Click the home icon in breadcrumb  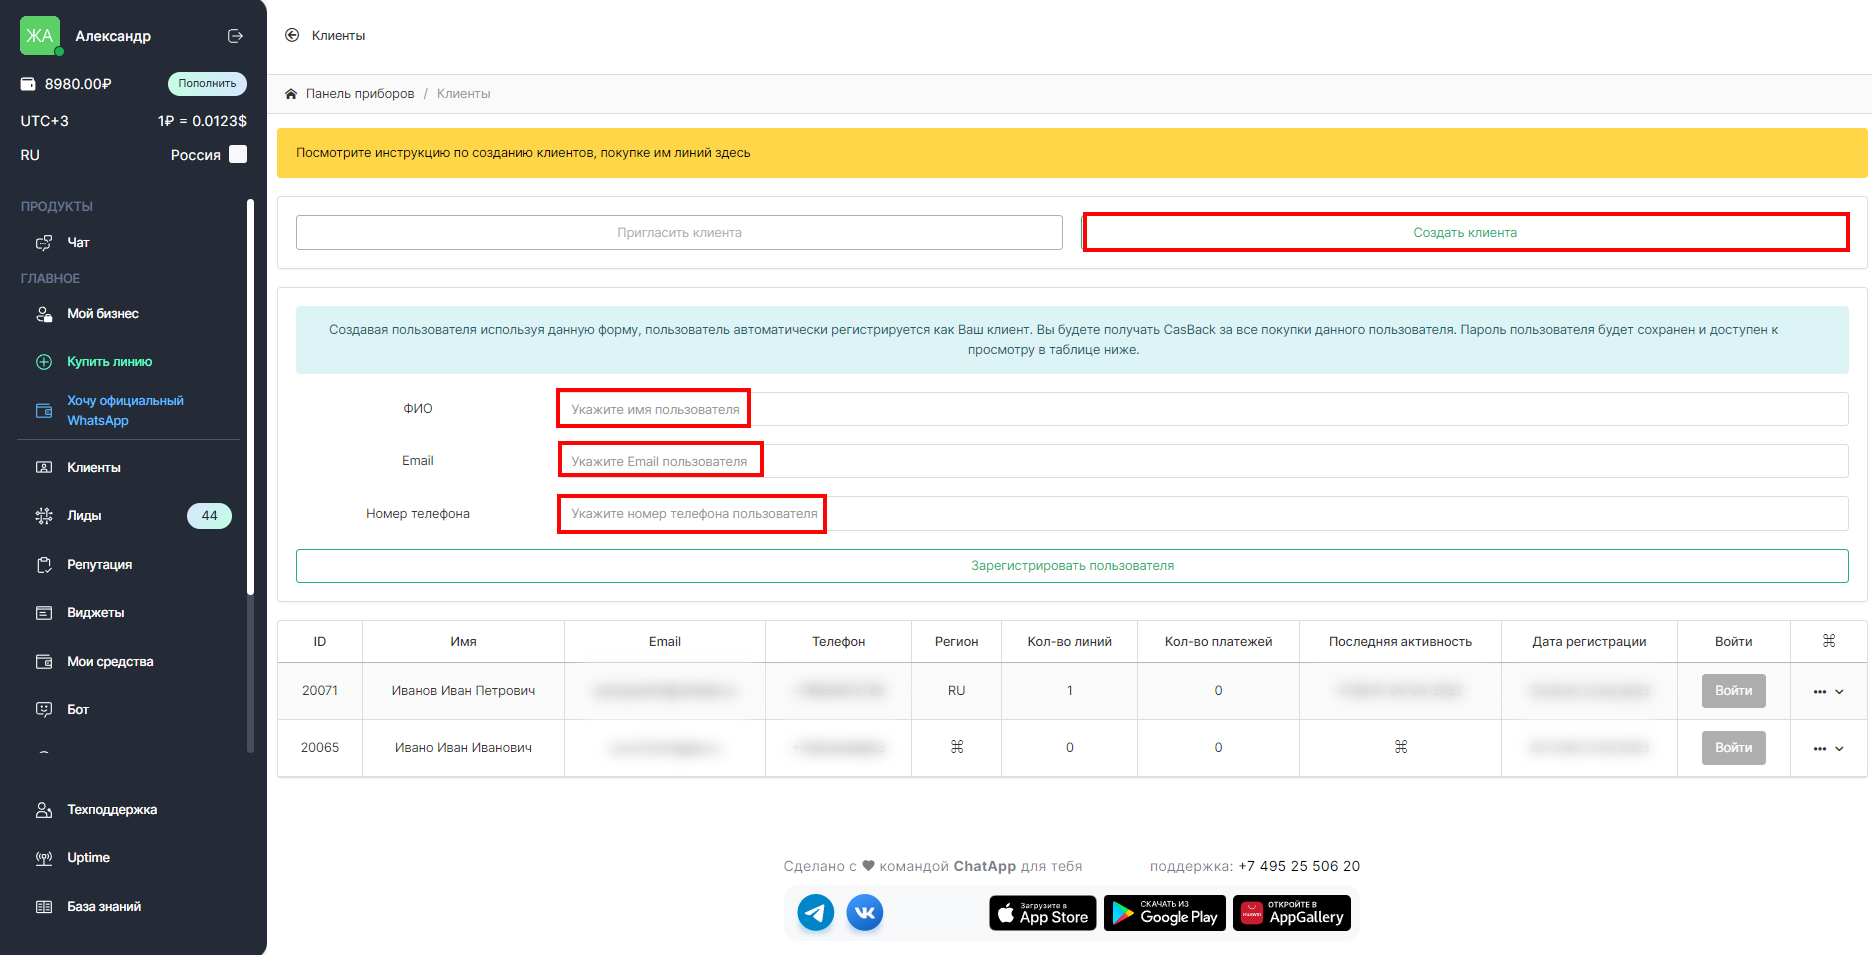pos(291,94)
